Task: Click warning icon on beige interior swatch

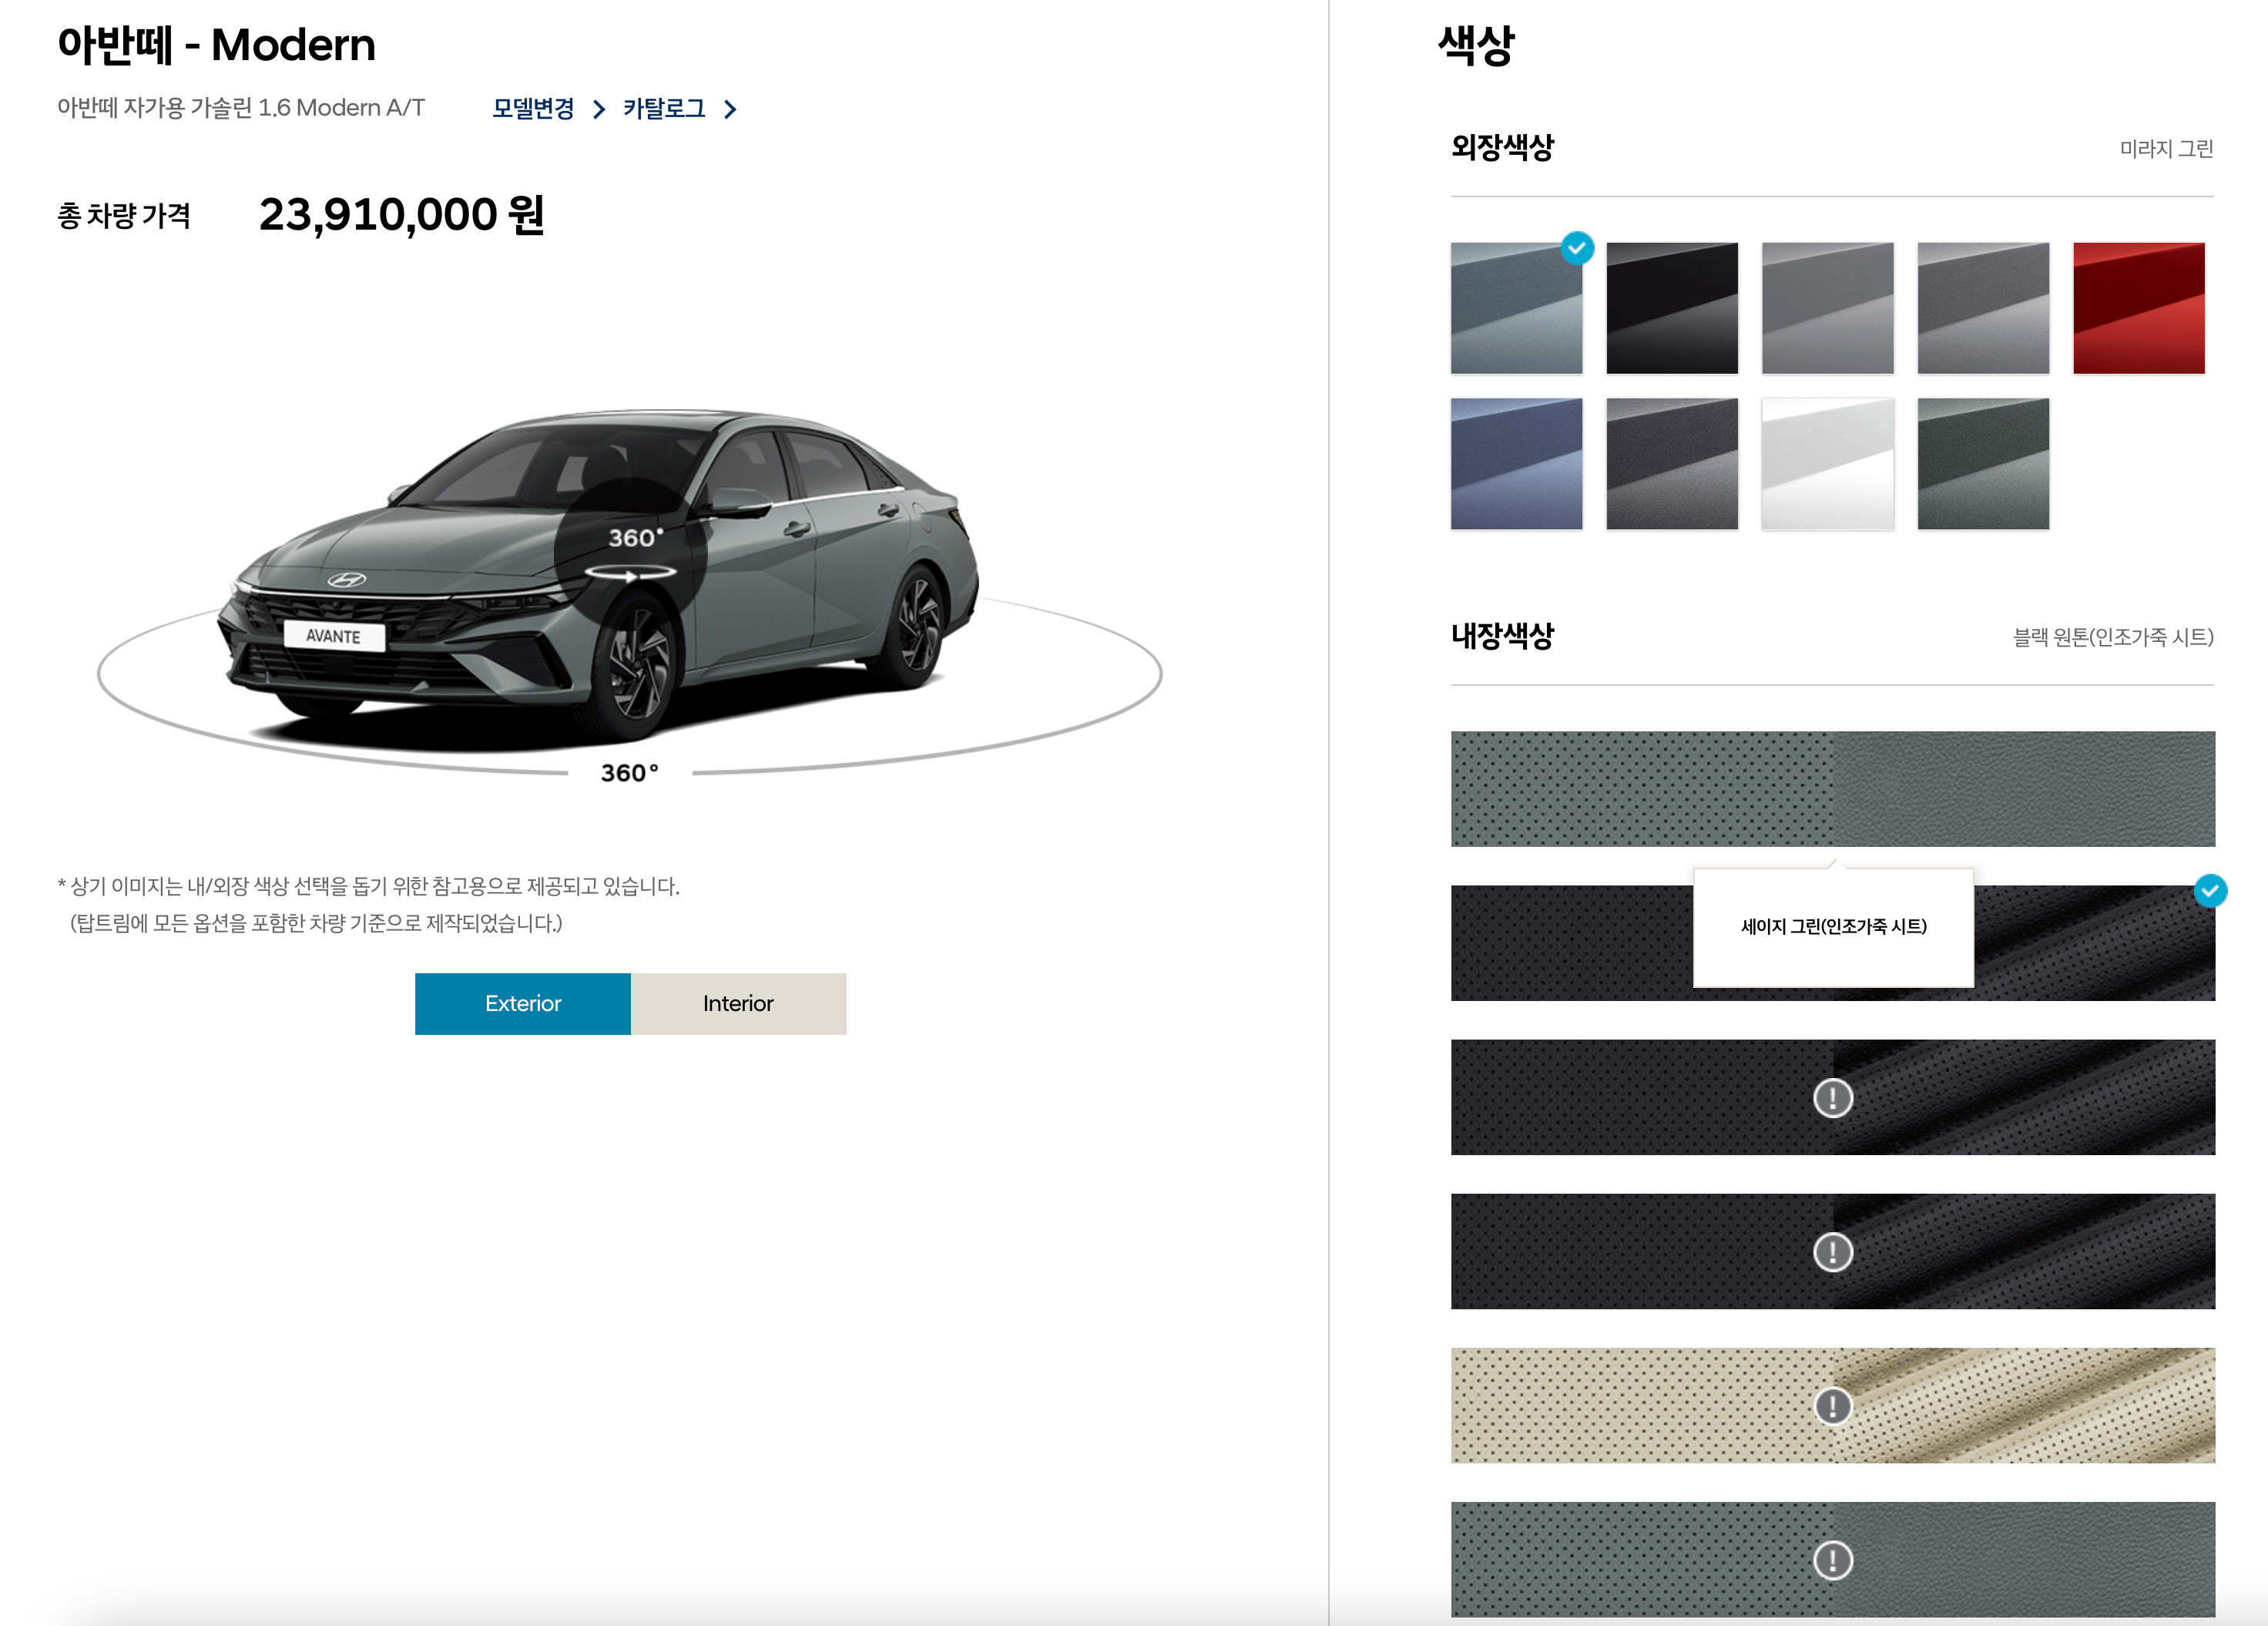Action: click(1832, 1406)
